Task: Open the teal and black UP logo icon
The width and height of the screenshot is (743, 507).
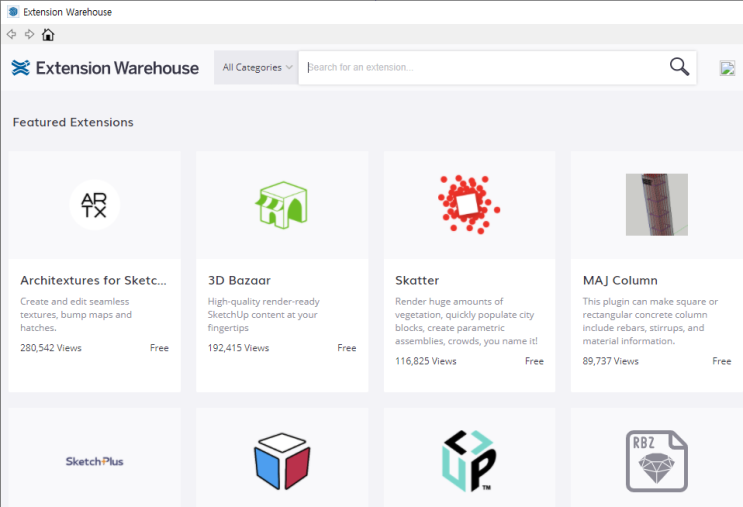Action: (x=469, y=461)
